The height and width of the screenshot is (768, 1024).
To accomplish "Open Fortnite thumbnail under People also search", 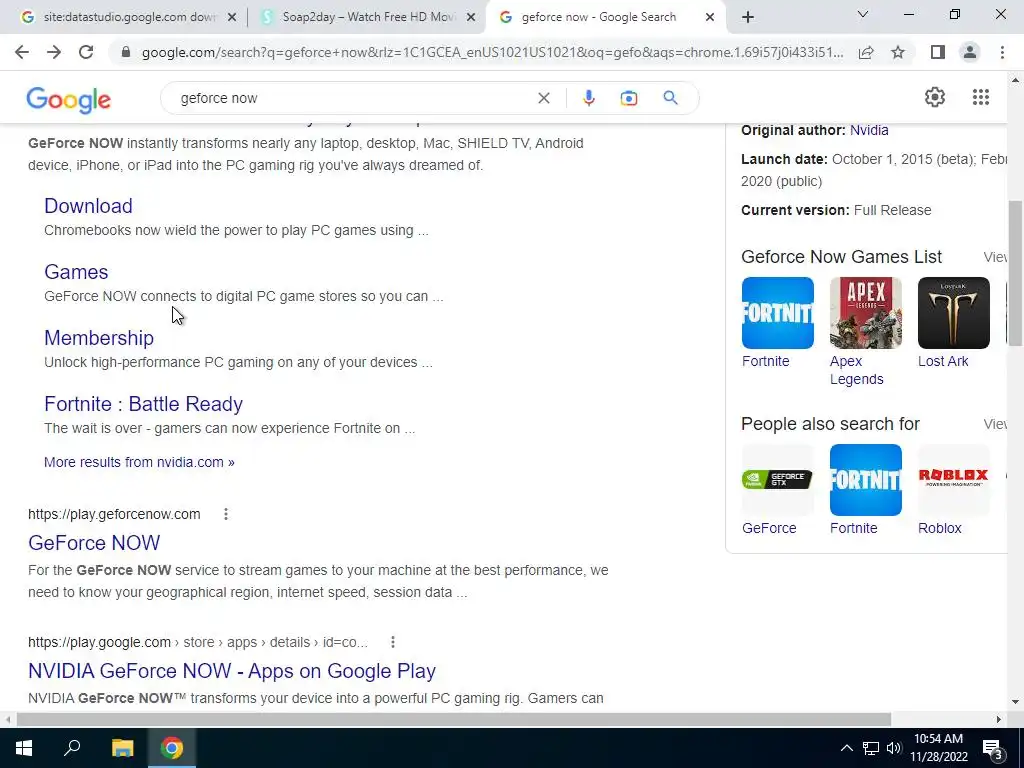I will pyautogui.click(x=865, y=480).
